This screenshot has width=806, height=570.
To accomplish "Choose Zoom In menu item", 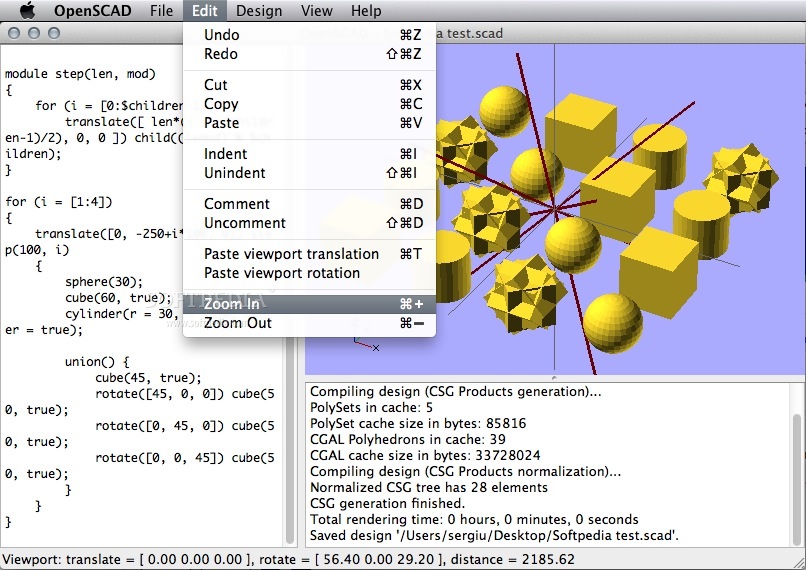I will (x=232, y=304).
